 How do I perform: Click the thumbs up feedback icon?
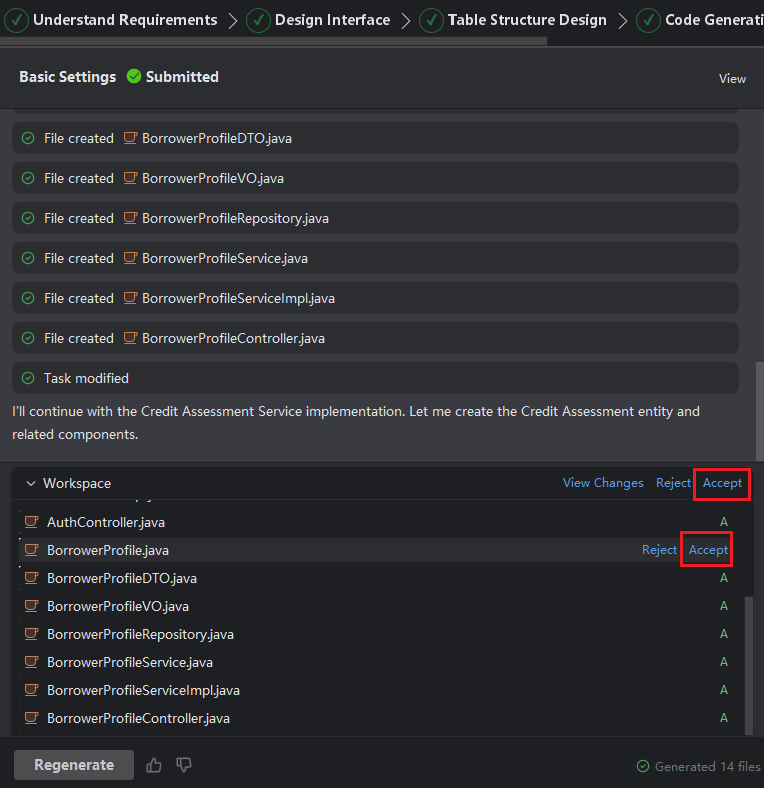coord(154,765)
